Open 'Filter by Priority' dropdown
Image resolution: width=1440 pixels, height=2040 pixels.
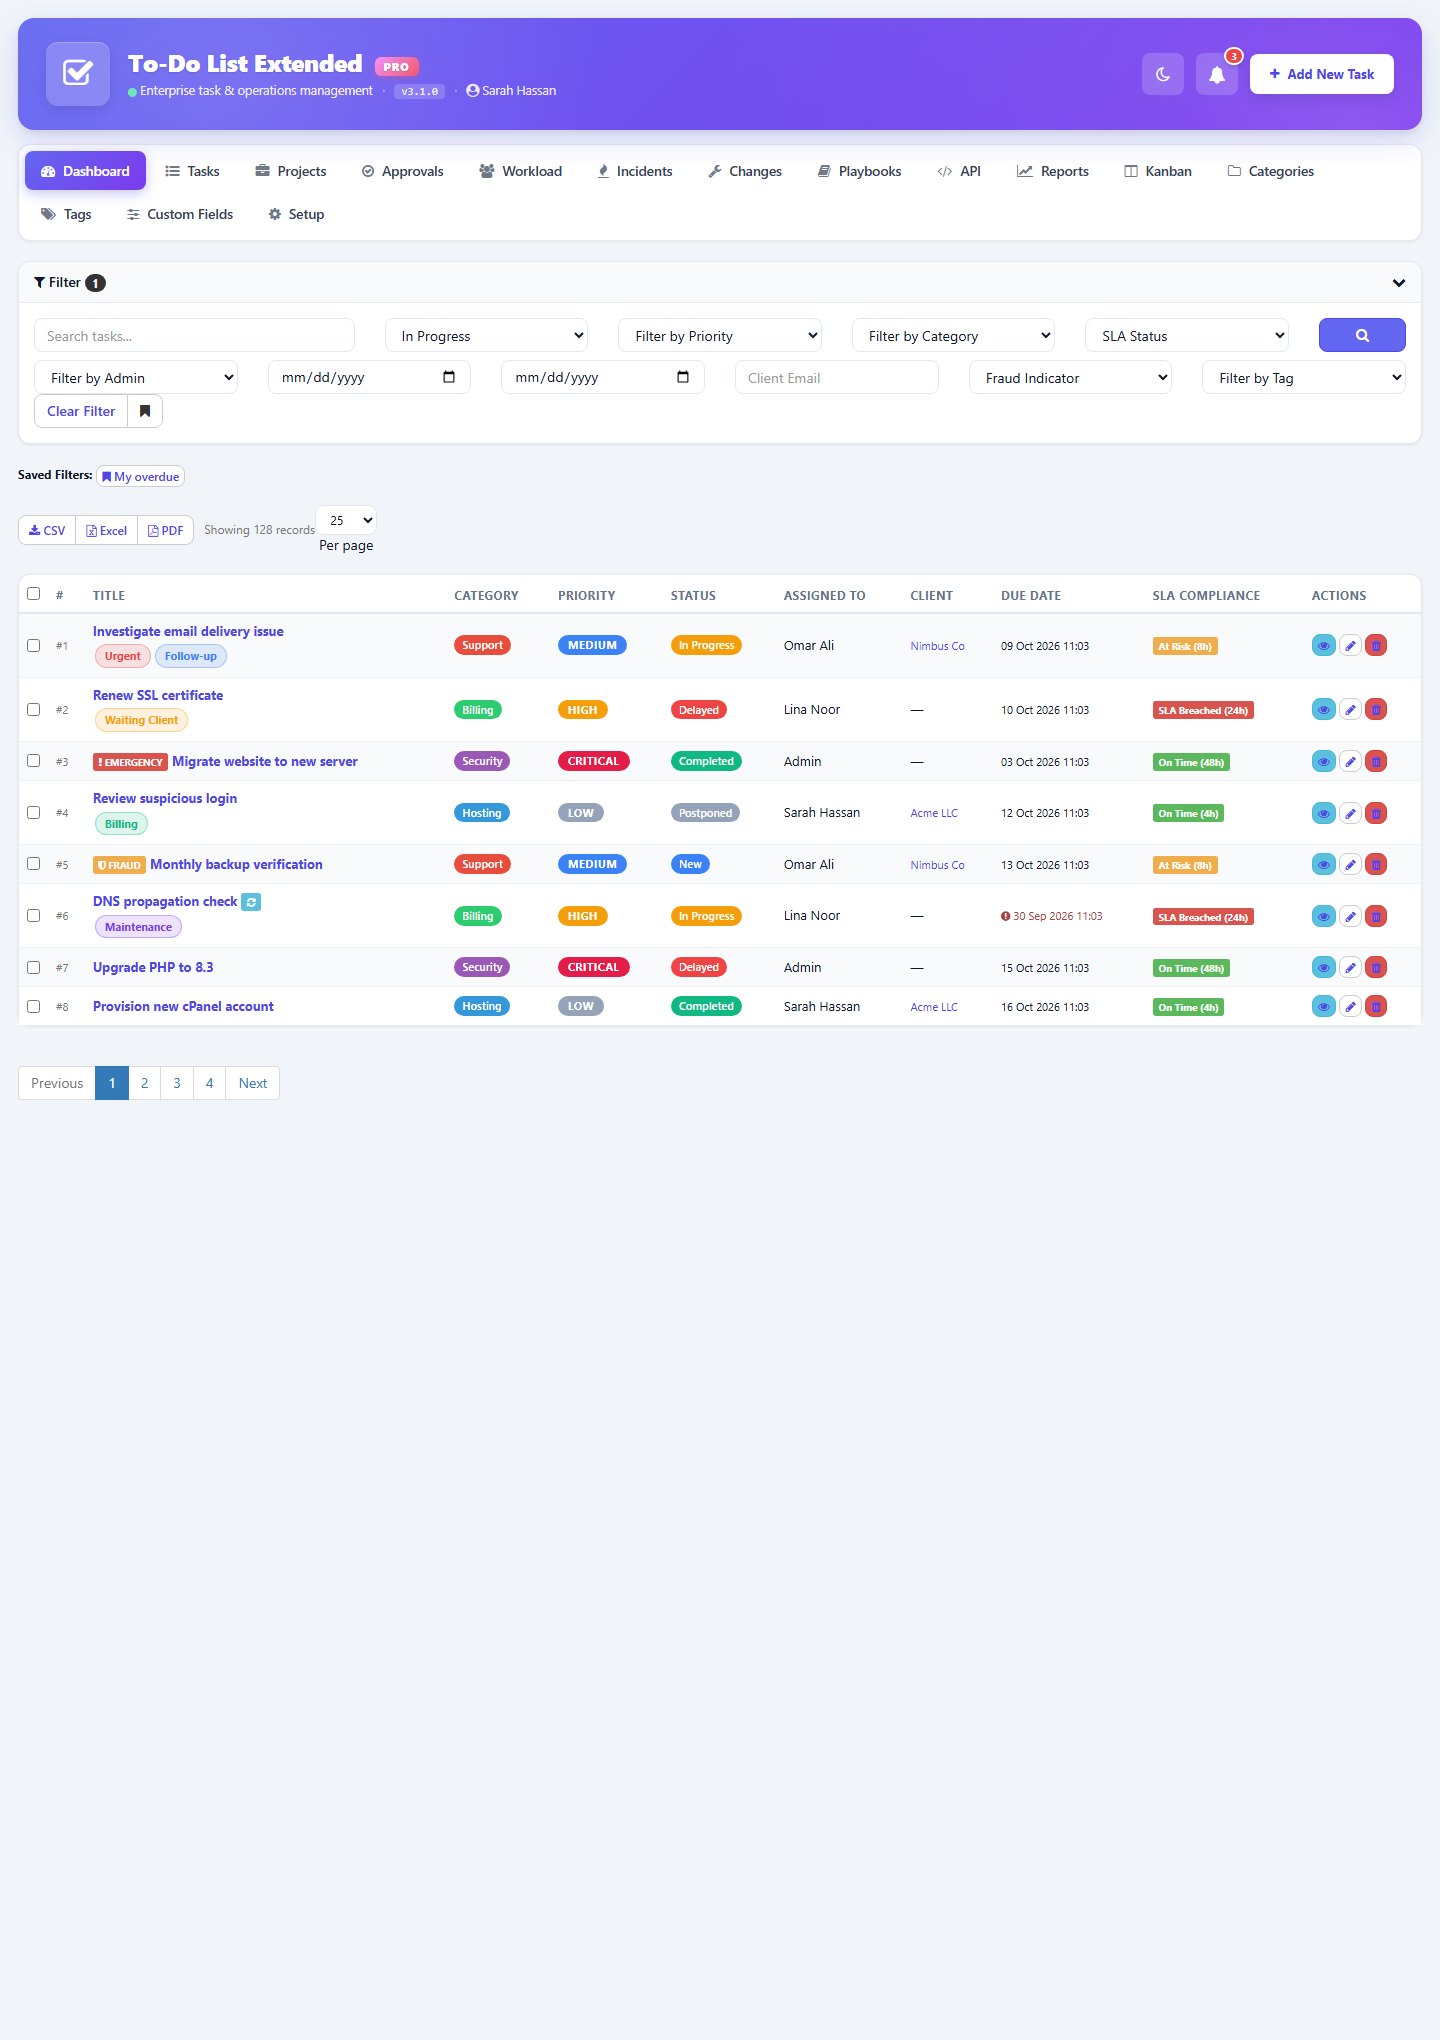720,336
